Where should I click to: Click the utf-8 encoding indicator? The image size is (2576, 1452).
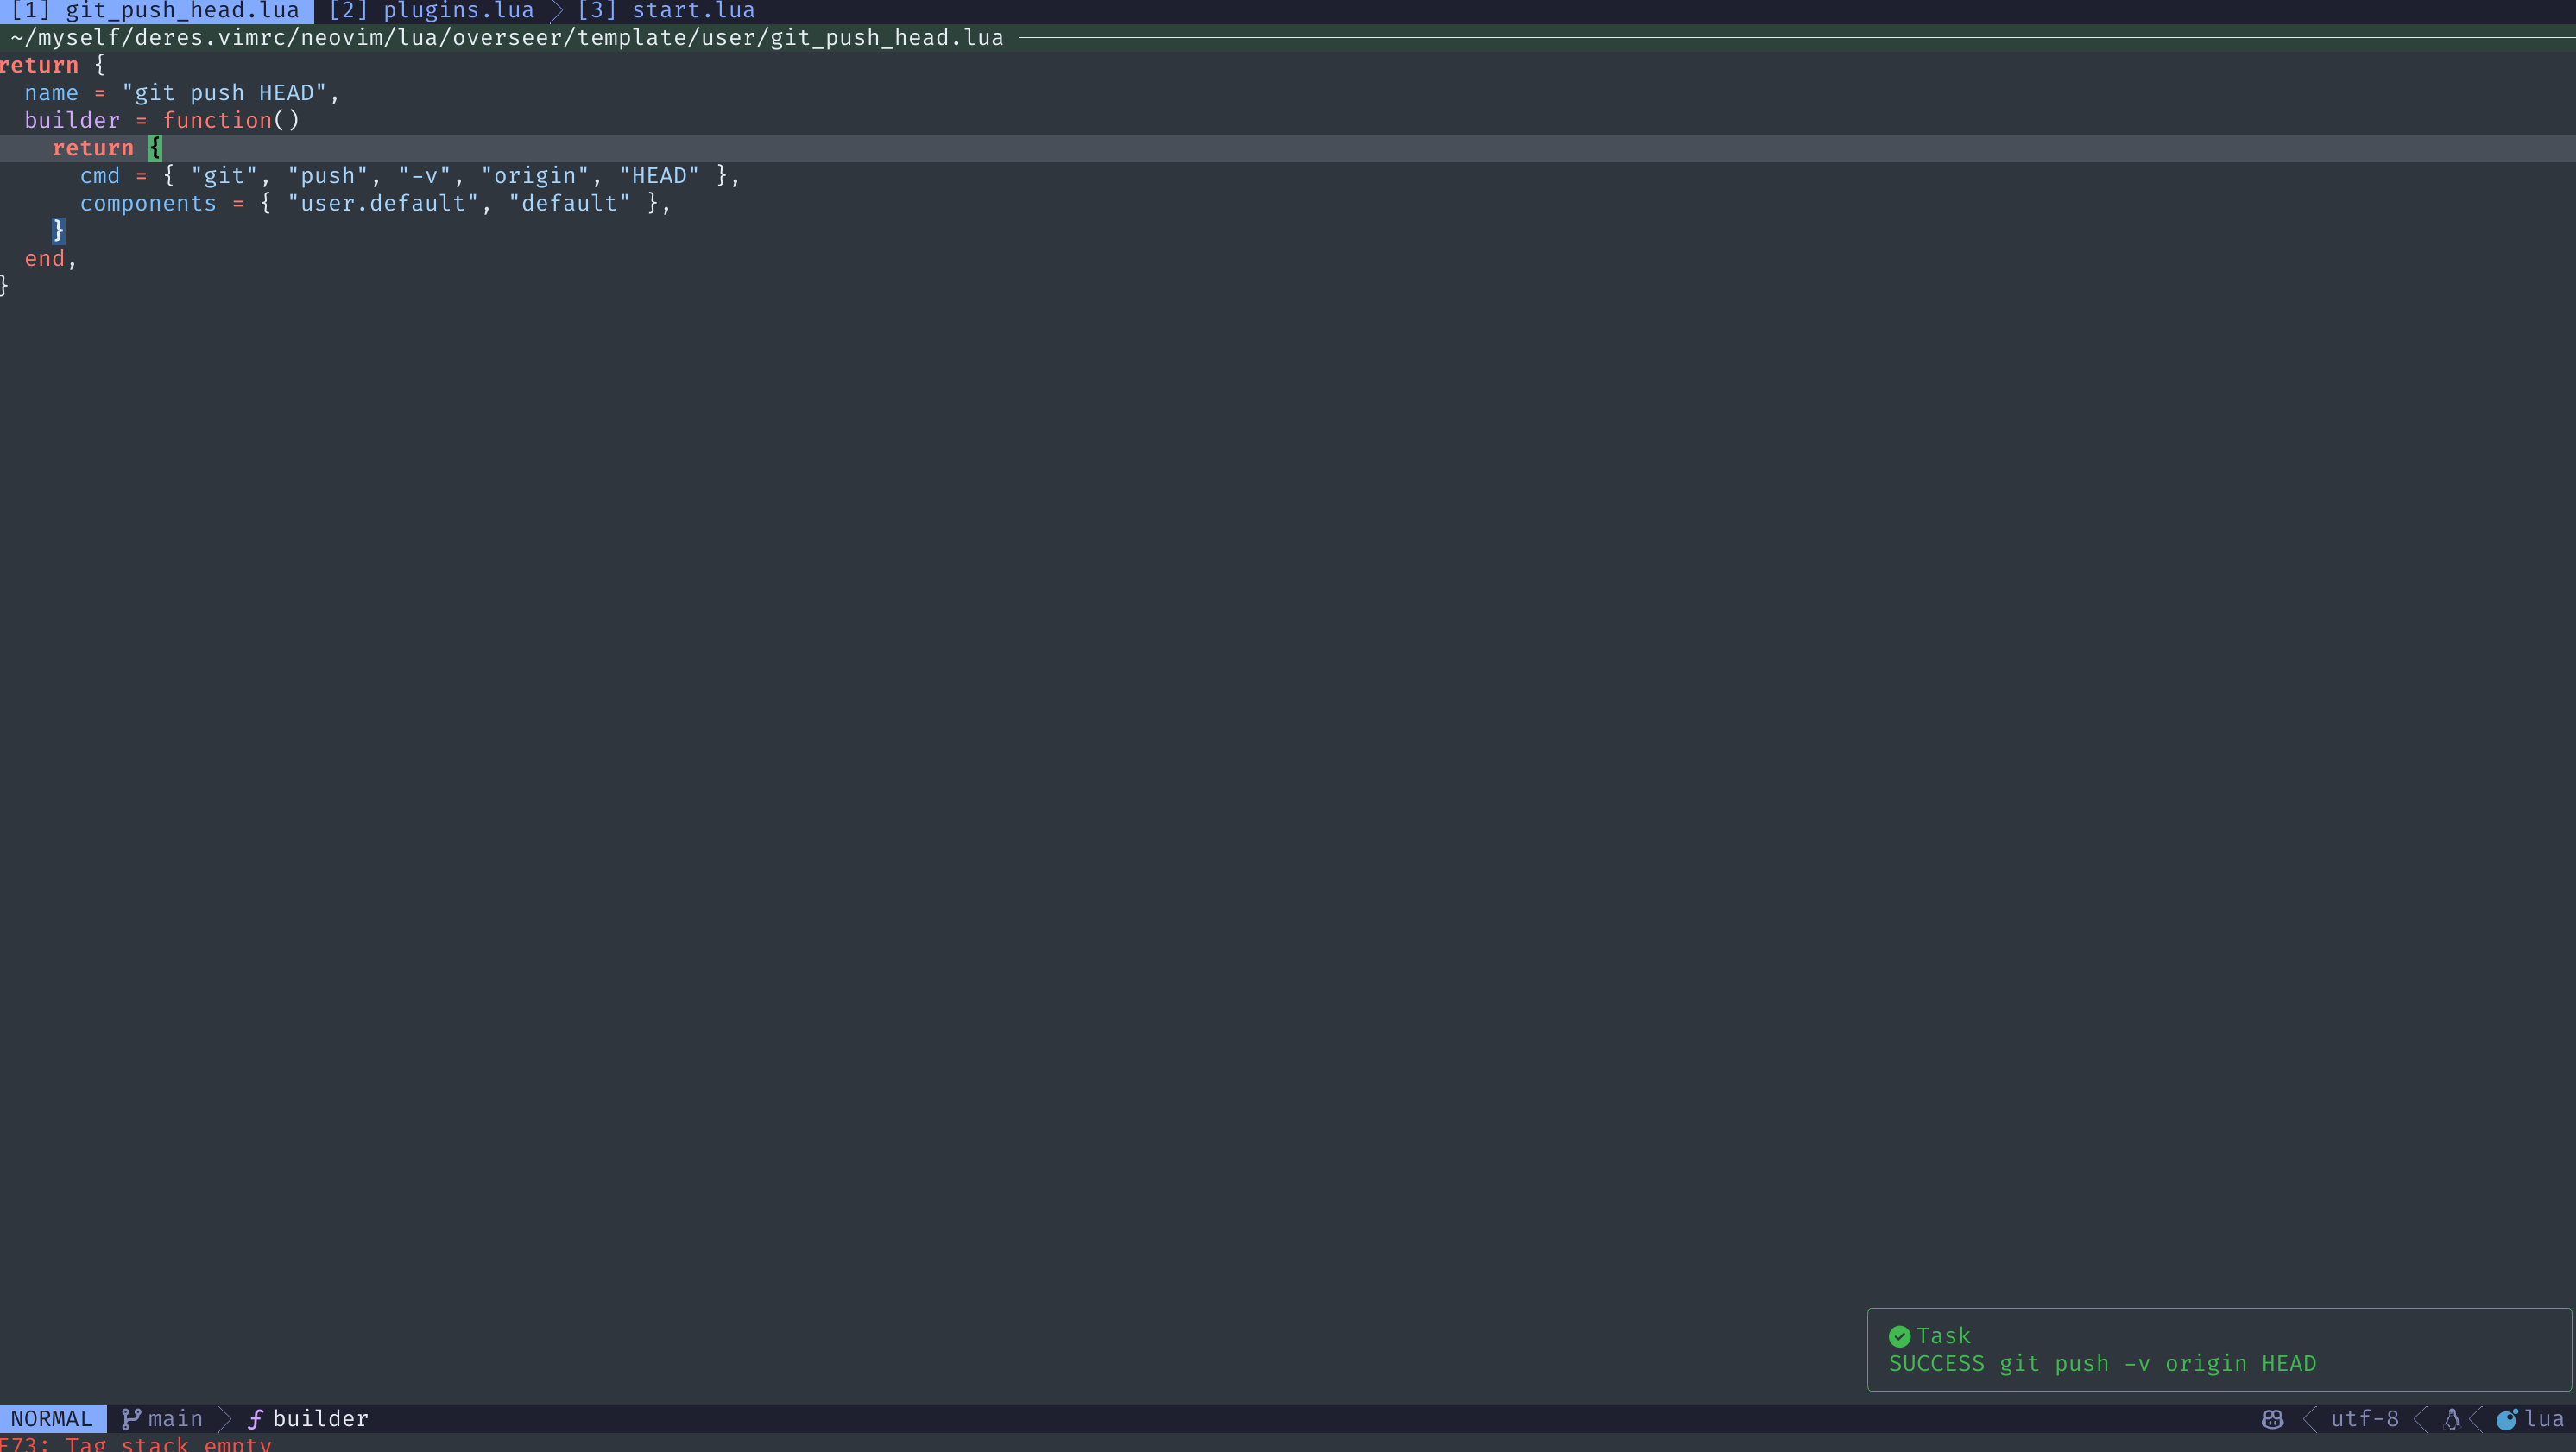tap(2366, 1419)
